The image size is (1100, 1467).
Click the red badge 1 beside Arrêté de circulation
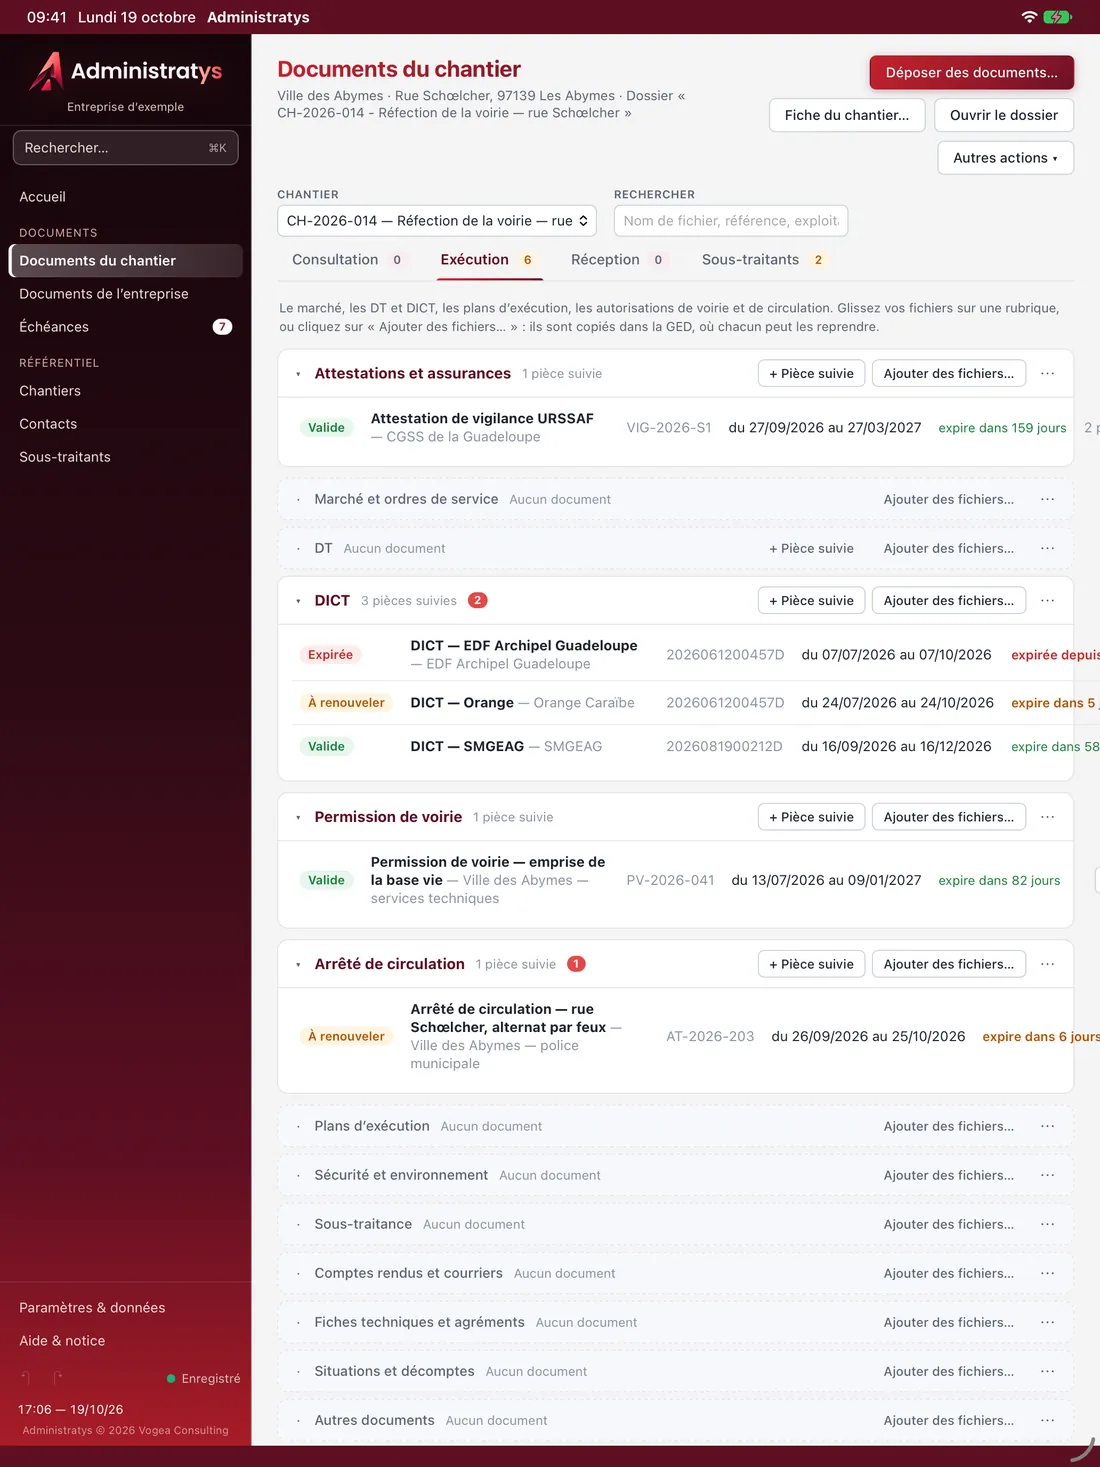[x=576, y=964]
